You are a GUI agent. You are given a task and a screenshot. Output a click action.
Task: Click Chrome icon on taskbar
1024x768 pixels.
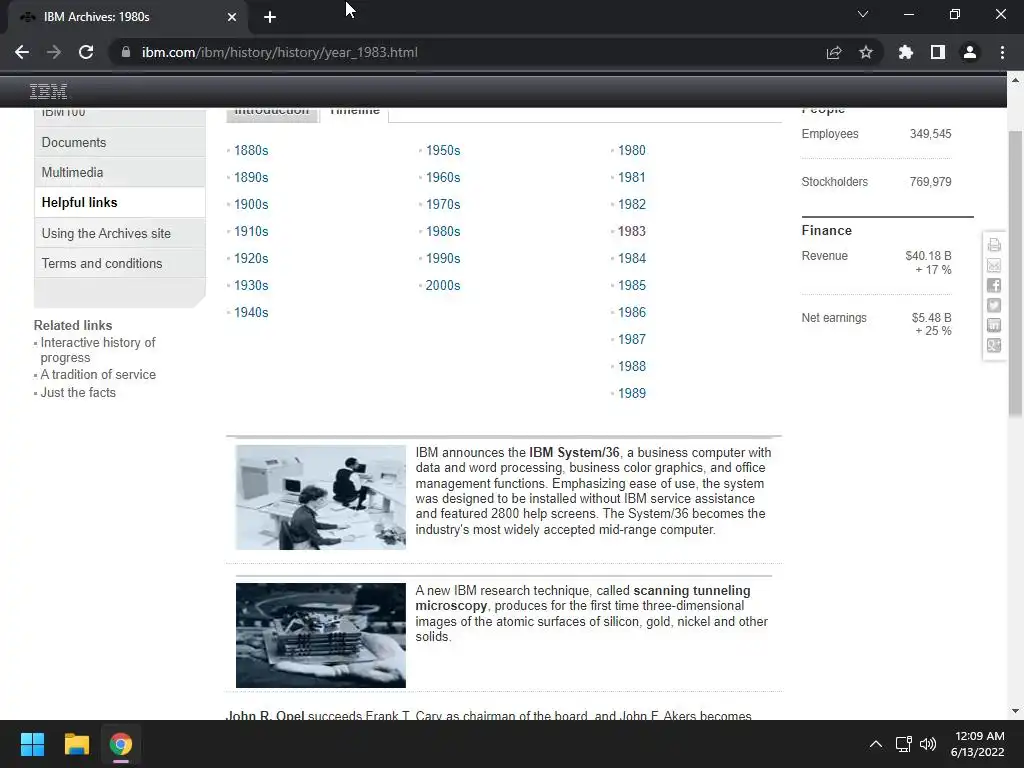(121, 744)
